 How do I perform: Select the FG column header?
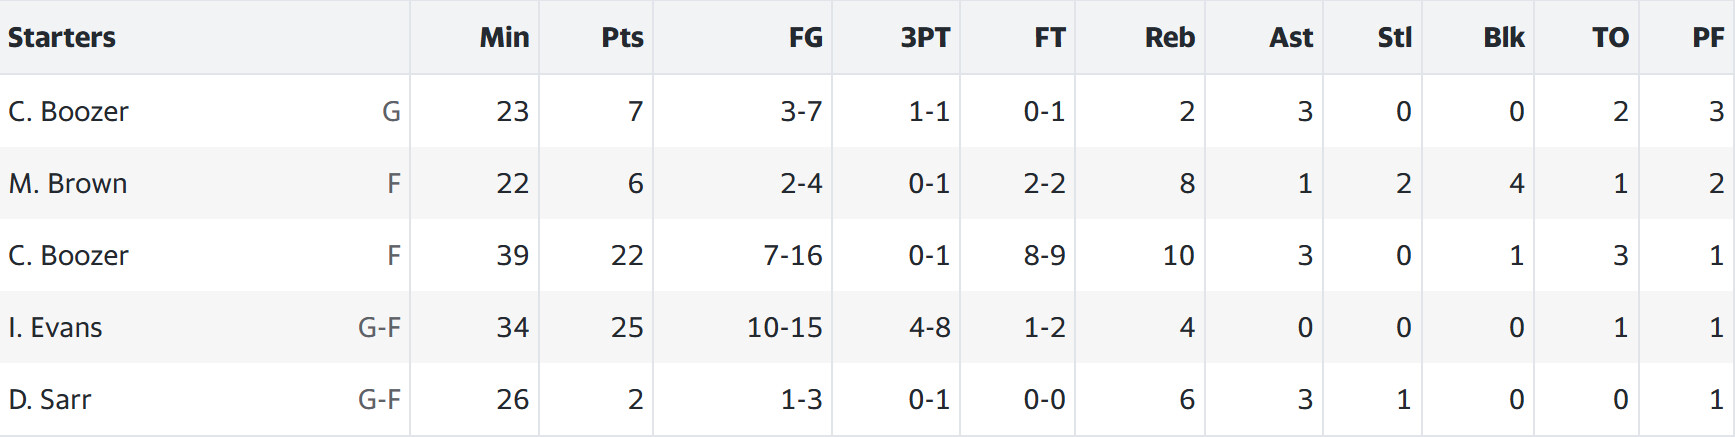805,37
